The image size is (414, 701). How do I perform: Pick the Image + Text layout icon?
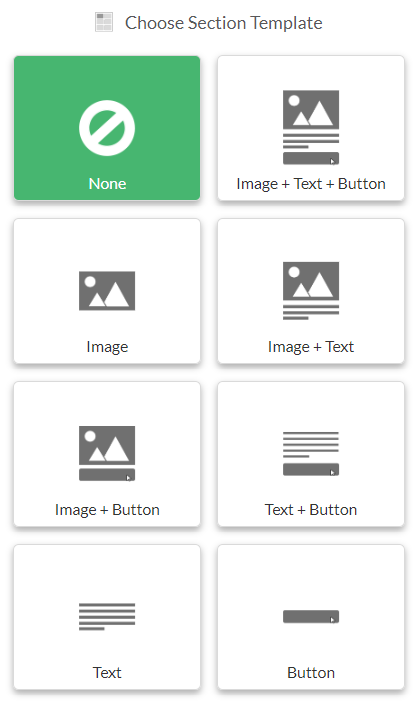tap(311, 291)
